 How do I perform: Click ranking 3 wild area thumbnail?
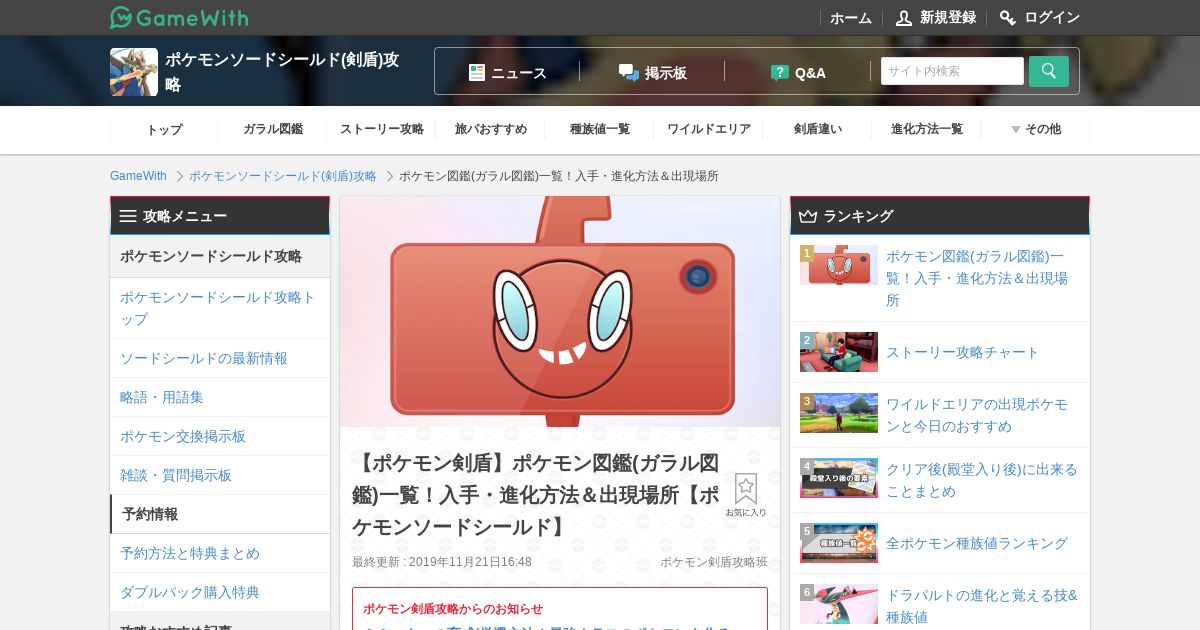point(839,413)
